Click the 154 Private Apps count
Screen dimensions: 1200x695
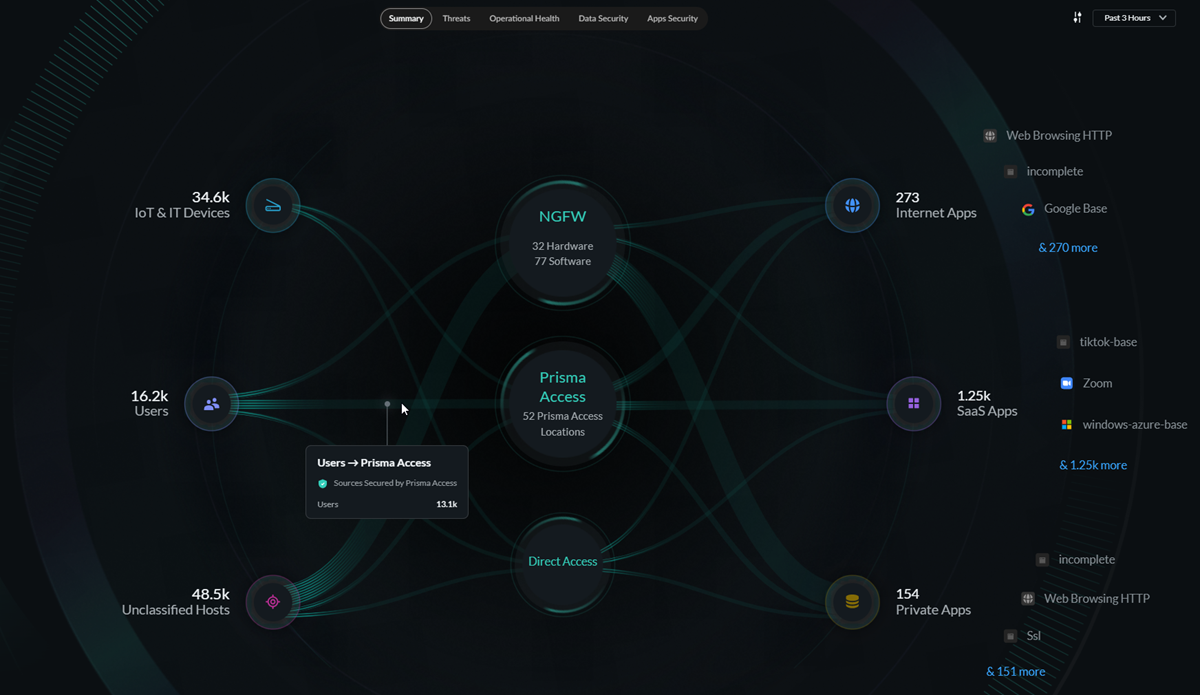[907, 594]
